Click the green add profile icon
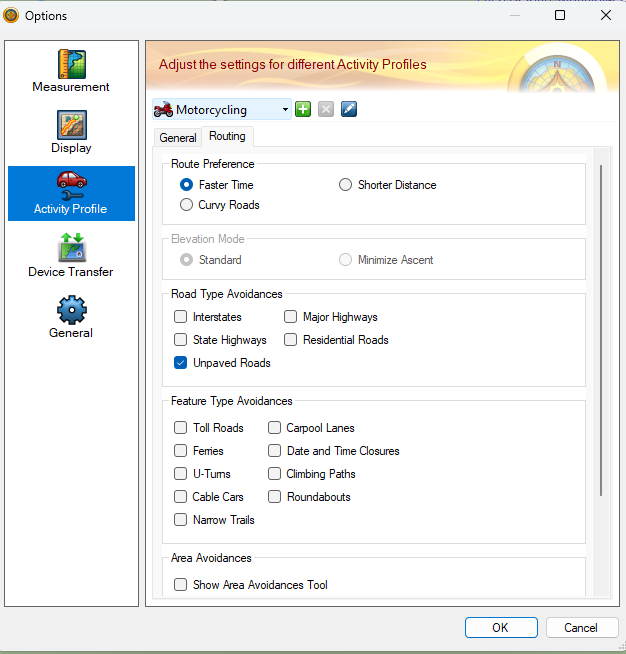This screenshot has height=654, width=626. [x=303, y=110]
